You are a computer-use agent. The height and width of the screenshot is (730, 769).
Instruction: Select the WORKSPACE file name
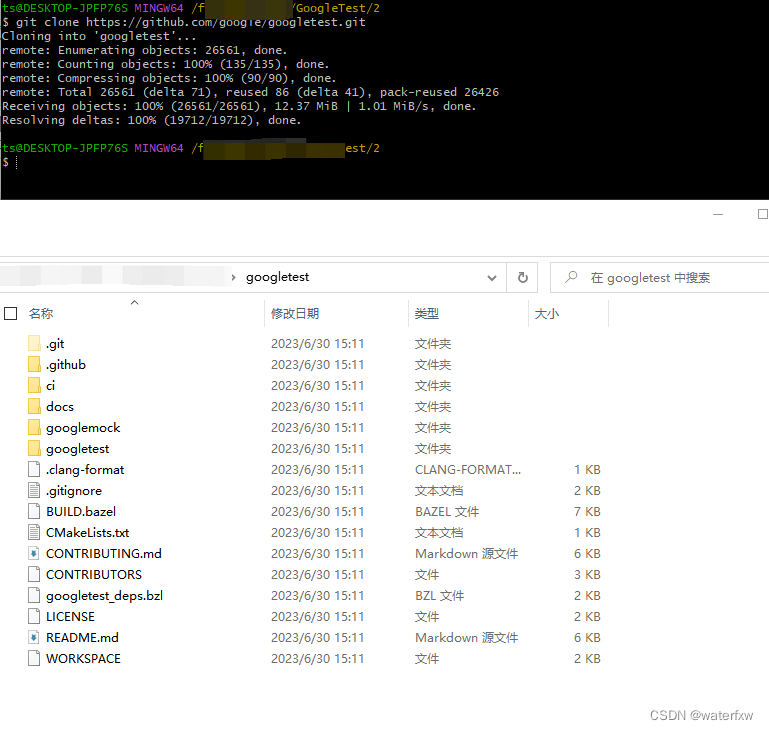[83, 658]
